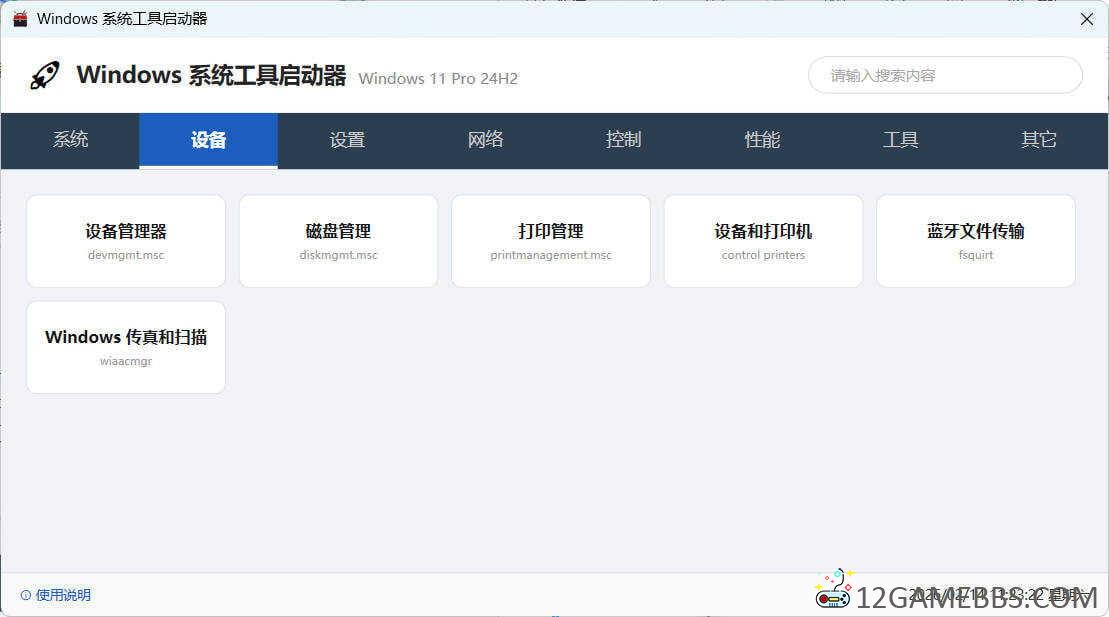Click the Windows 11 Pro 24H2 version text
This screenshot has height=617, width=1109.
(x=438, y=79)
